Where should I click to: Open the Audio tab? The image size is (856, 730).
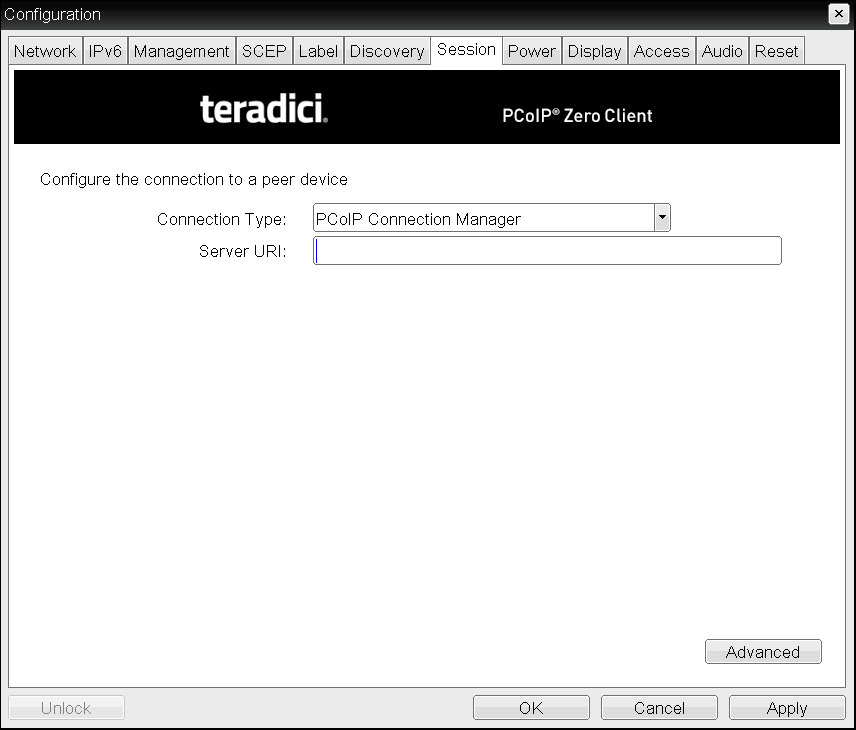coord(722,51)
